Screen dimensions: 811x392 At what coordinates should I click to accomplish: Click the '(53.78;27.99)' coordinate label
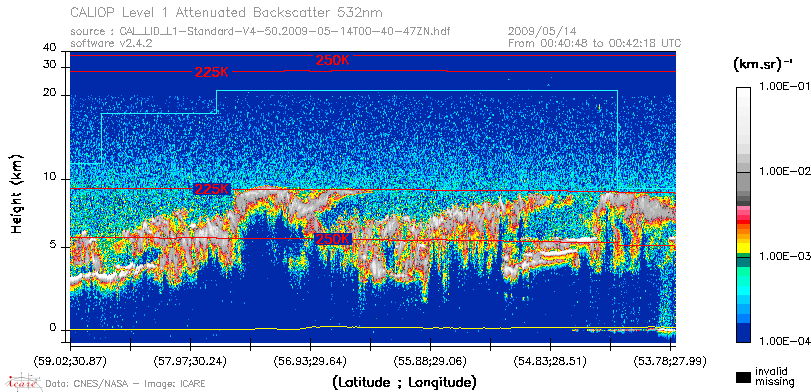point(670,360)
